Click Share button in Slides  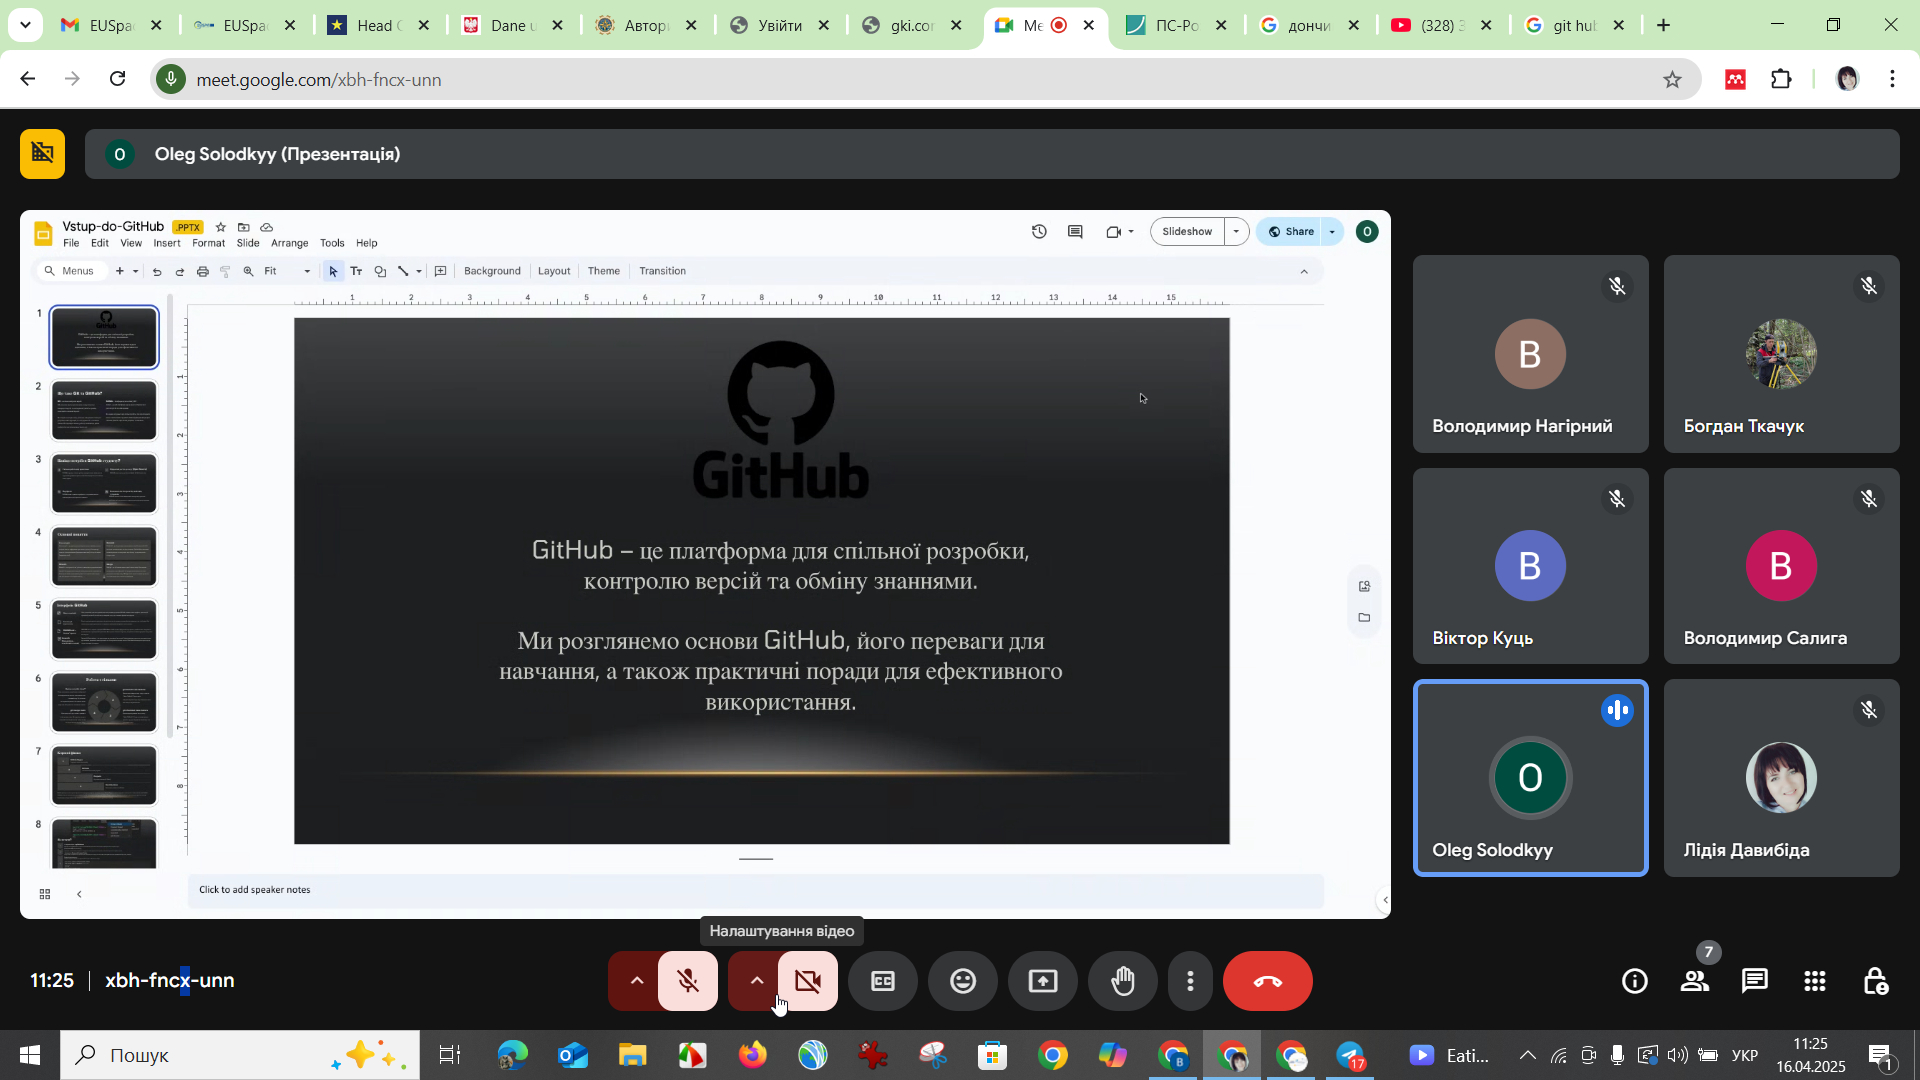(1290, 231)
